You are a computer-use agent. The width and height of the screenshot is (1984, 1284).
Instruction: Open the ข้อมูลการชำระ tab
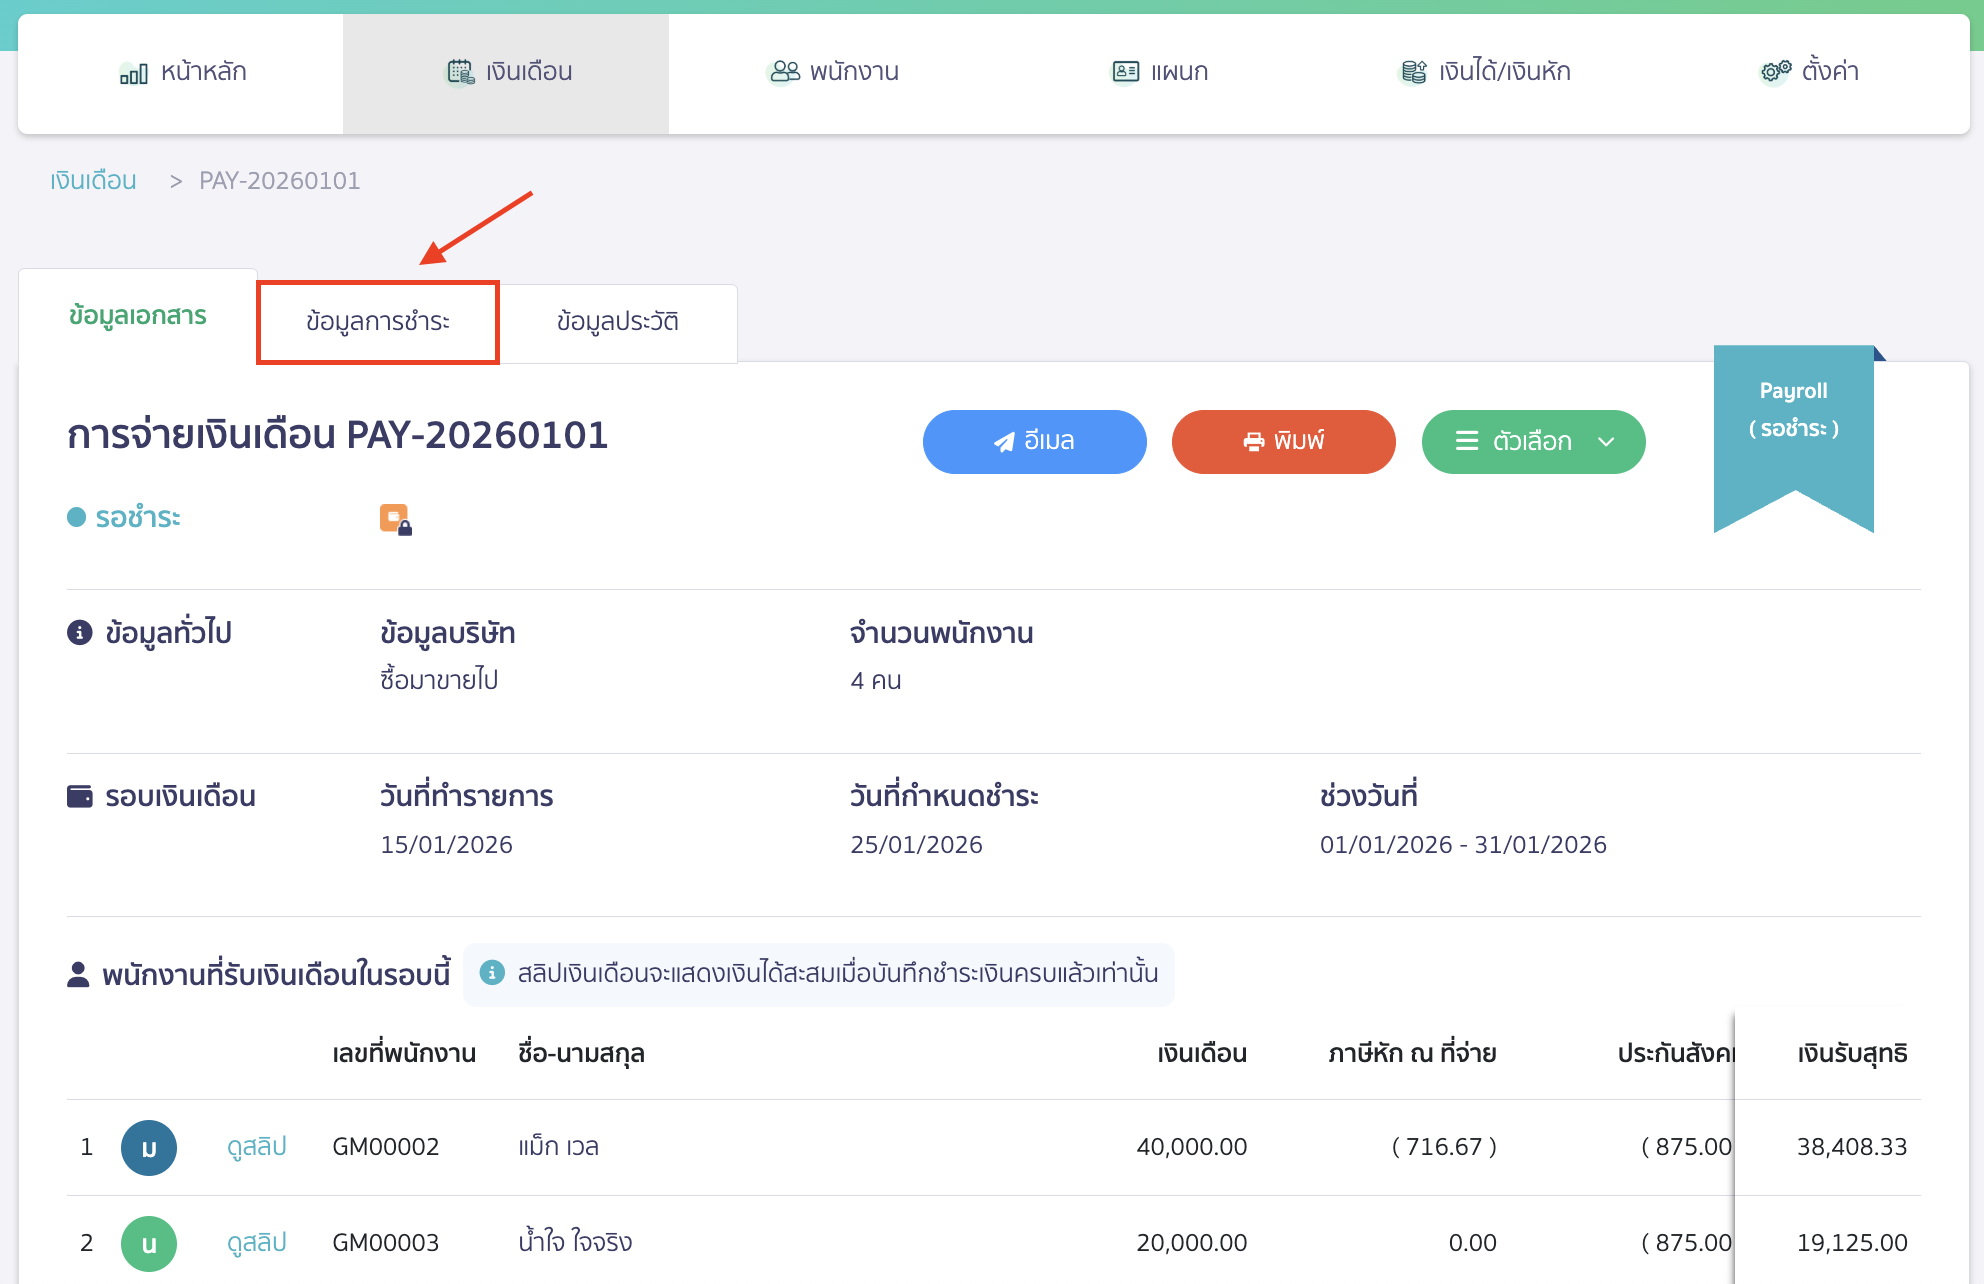378,322
